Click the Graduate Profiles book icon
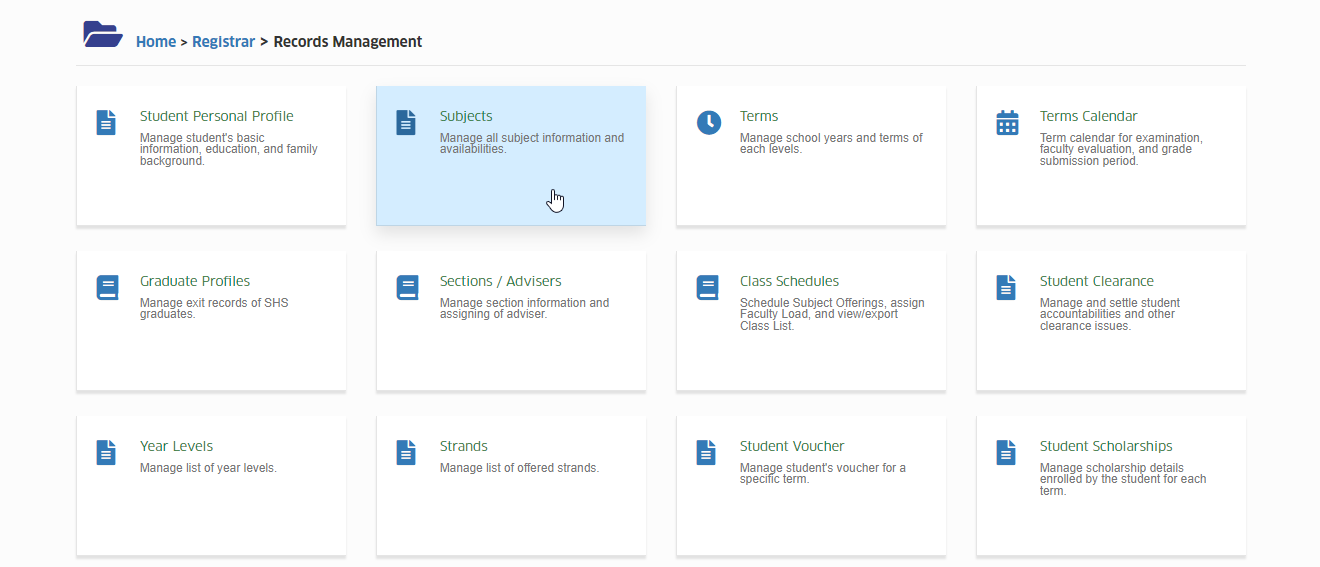Screen dimensions: 1320x567 (x=107, y=287)
